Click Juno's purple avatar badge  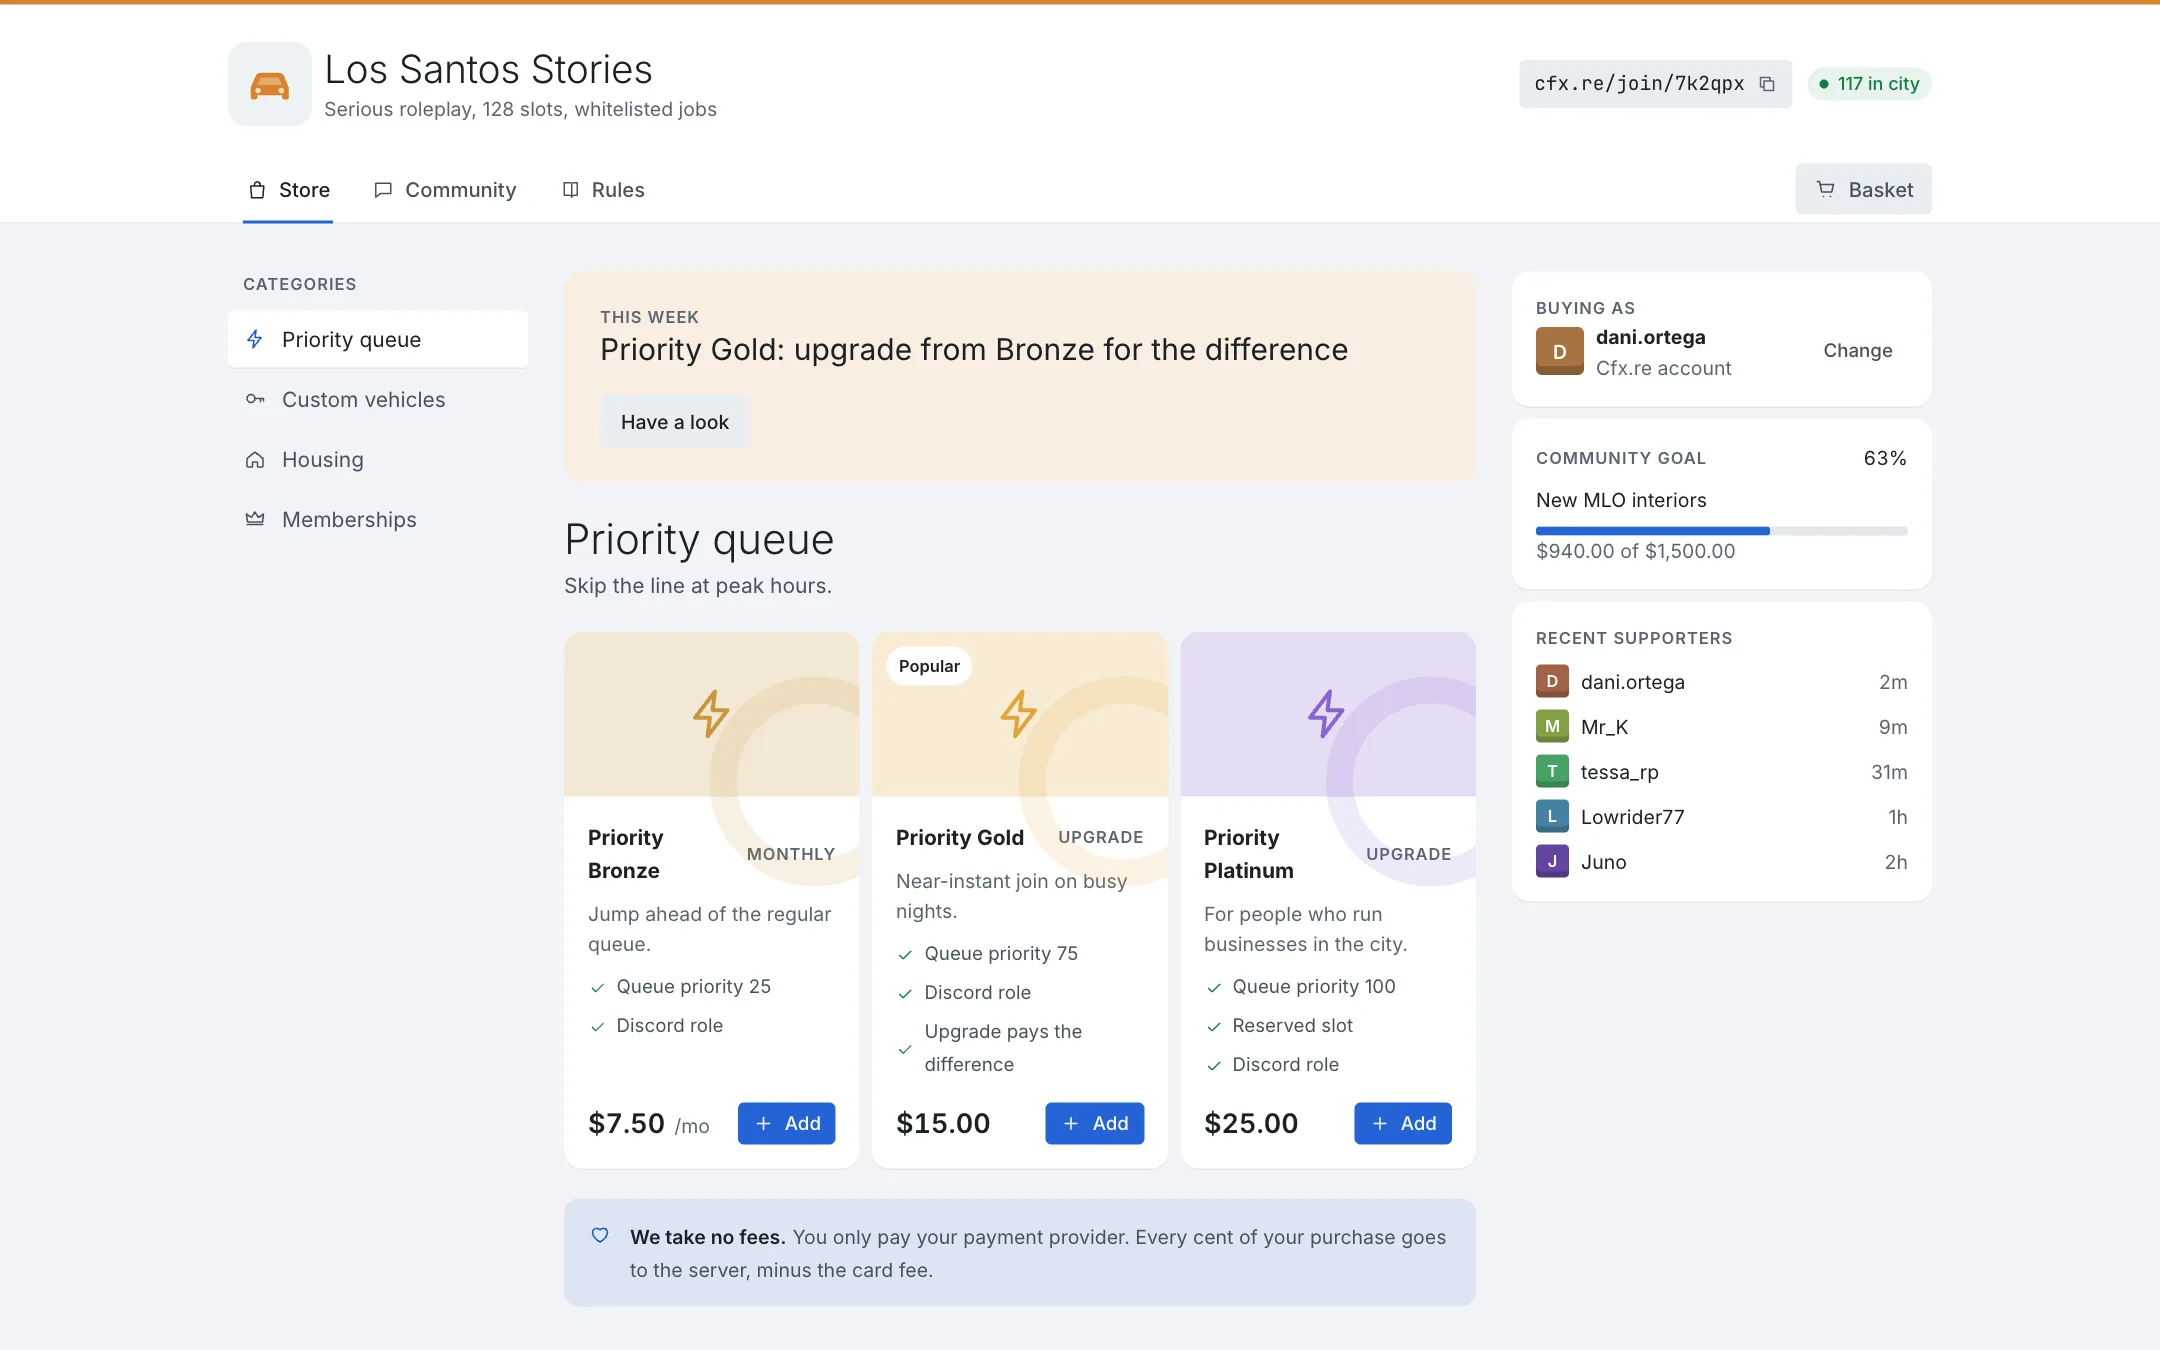tap(1552, 861)
